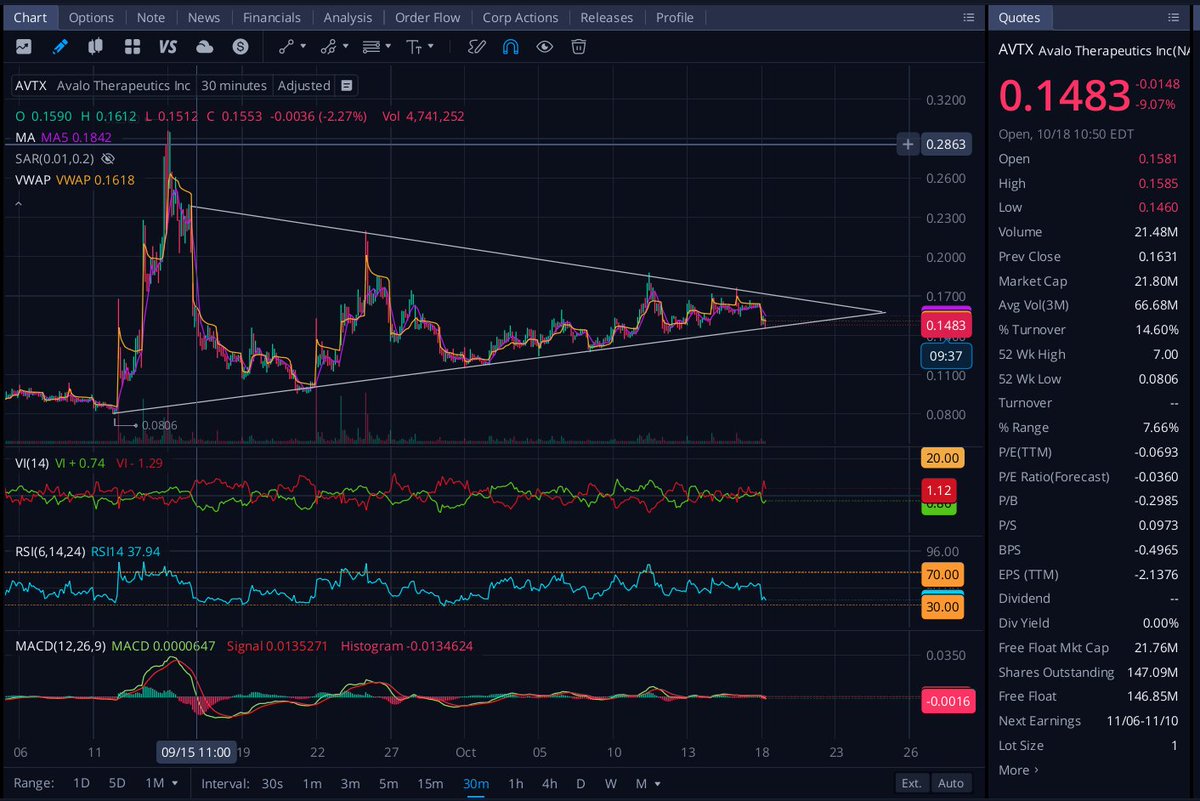Select the 4h interval
This screenshot has width=1200, height=801.
point(549,783)
